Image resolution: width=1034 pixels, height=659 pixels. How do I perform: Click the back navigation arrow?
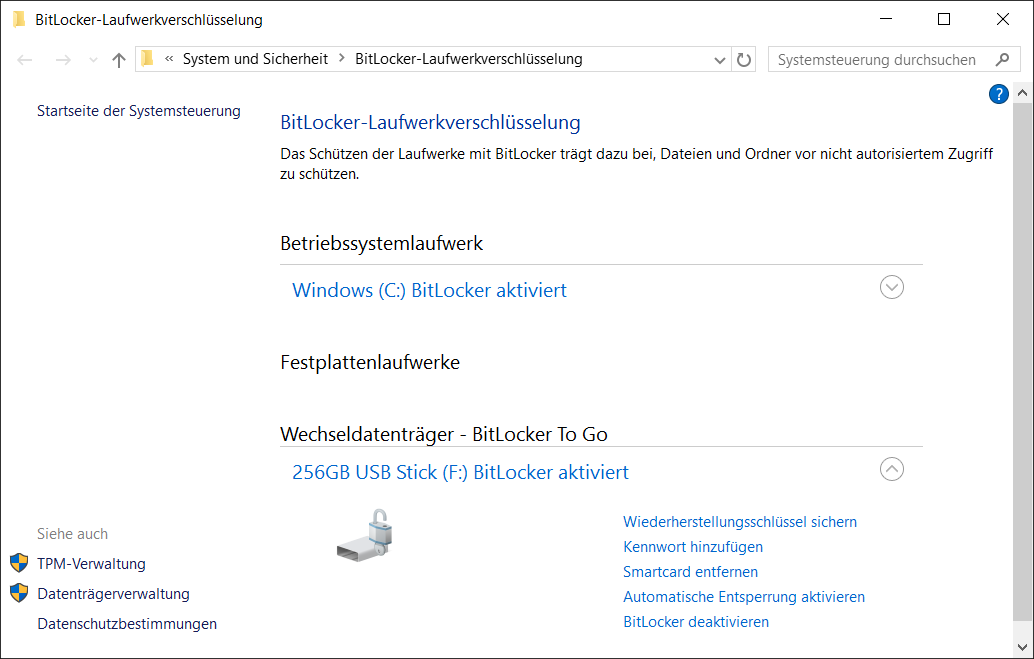click(25, 60)
